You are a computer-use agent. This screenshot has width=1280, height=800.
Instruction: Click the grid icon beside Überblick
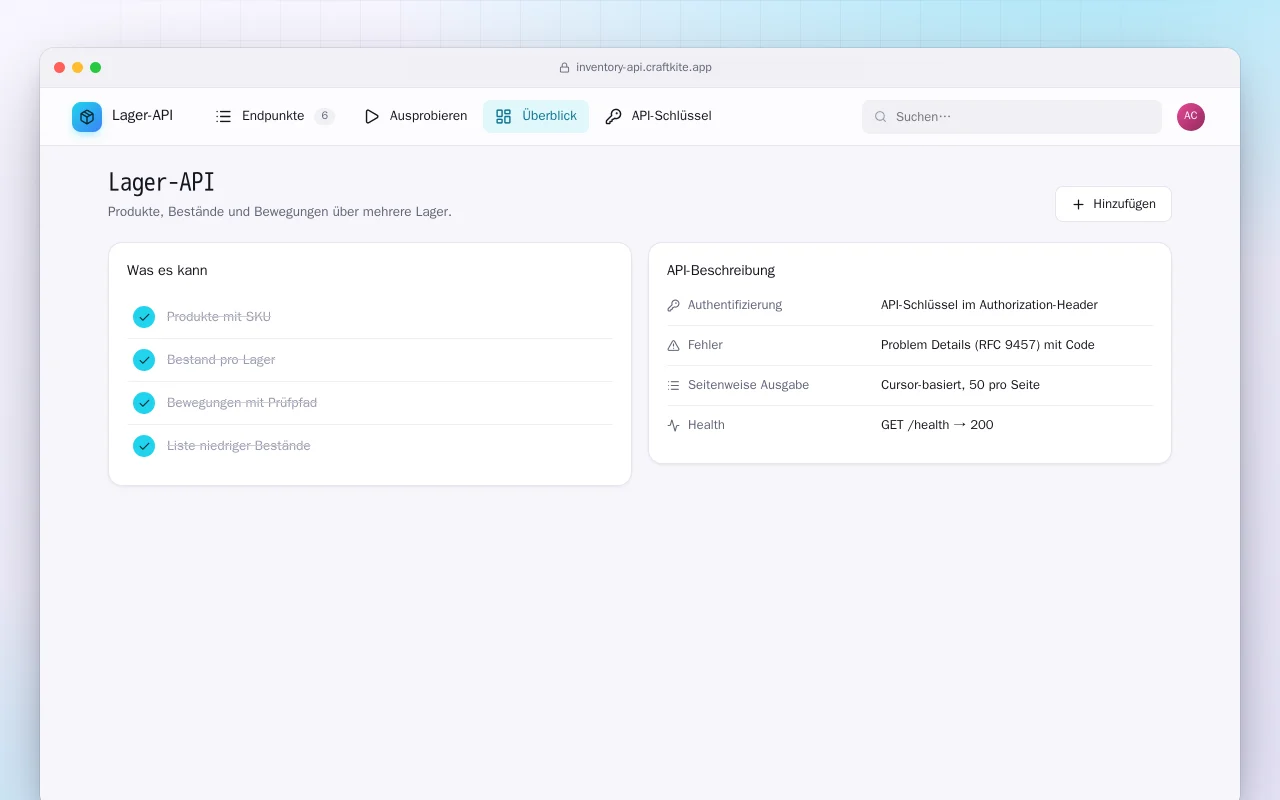[504, 116]
